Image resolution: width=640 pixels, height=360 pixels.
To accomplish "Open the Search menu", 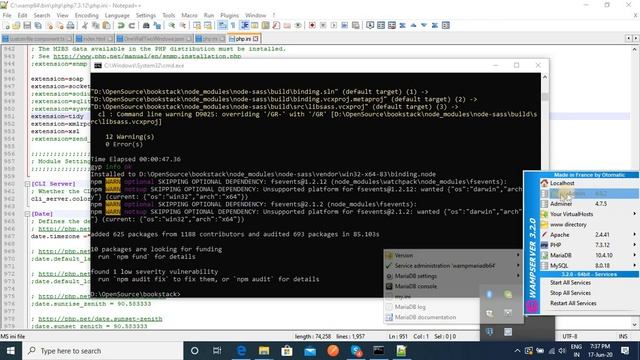I will click(42, 15).
